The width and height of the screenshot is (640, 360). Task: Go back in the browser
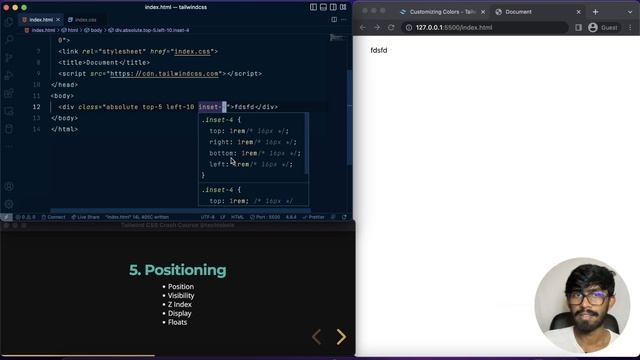363,27
